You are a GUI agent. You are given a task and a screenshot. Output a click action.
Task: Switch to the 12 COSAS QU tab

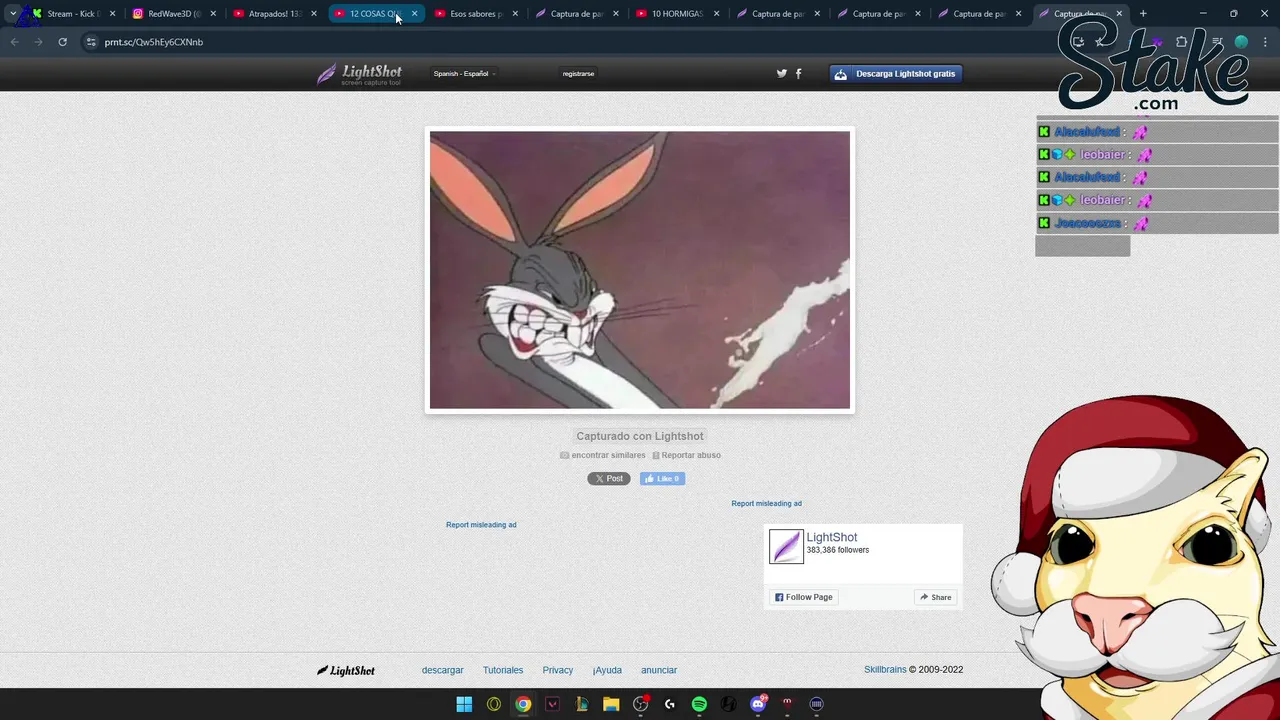[x=375, y=14]
